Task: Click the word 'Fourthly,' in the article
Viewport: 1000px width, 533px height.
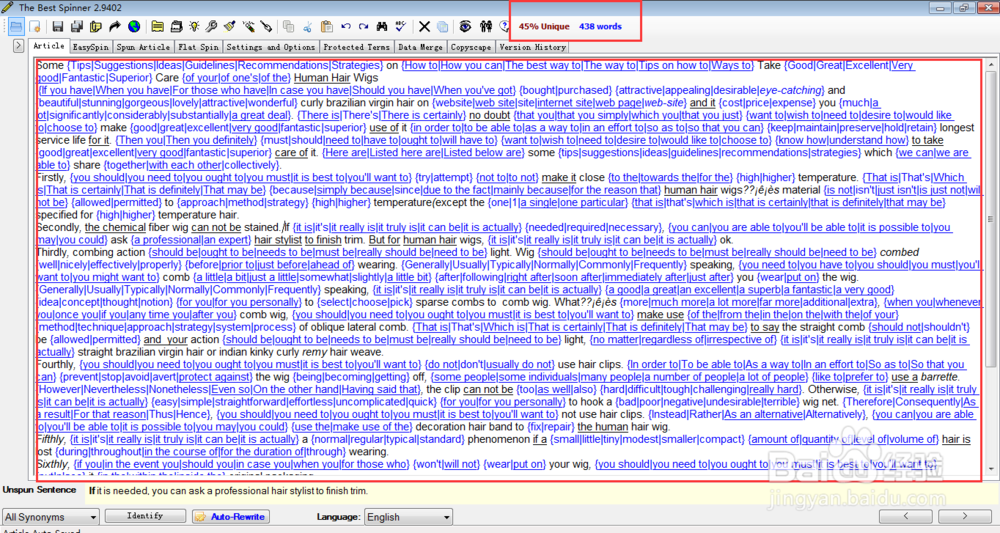Action: [x=56, y=364]
